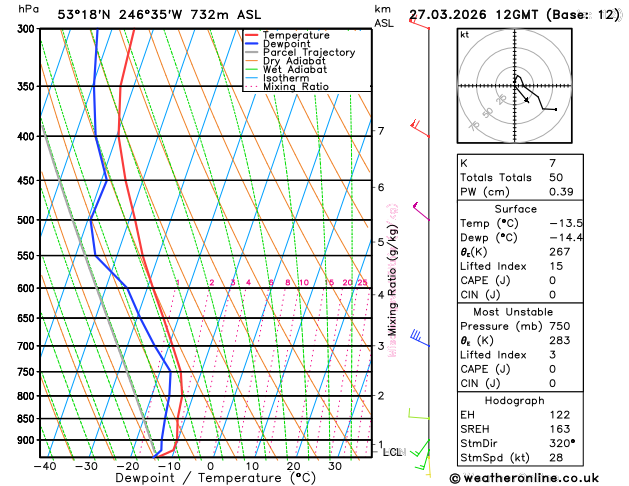This screenshot has height=486, width=629.
Task: Click the -40 temperature axis label
Action: (x=45, y=466)
